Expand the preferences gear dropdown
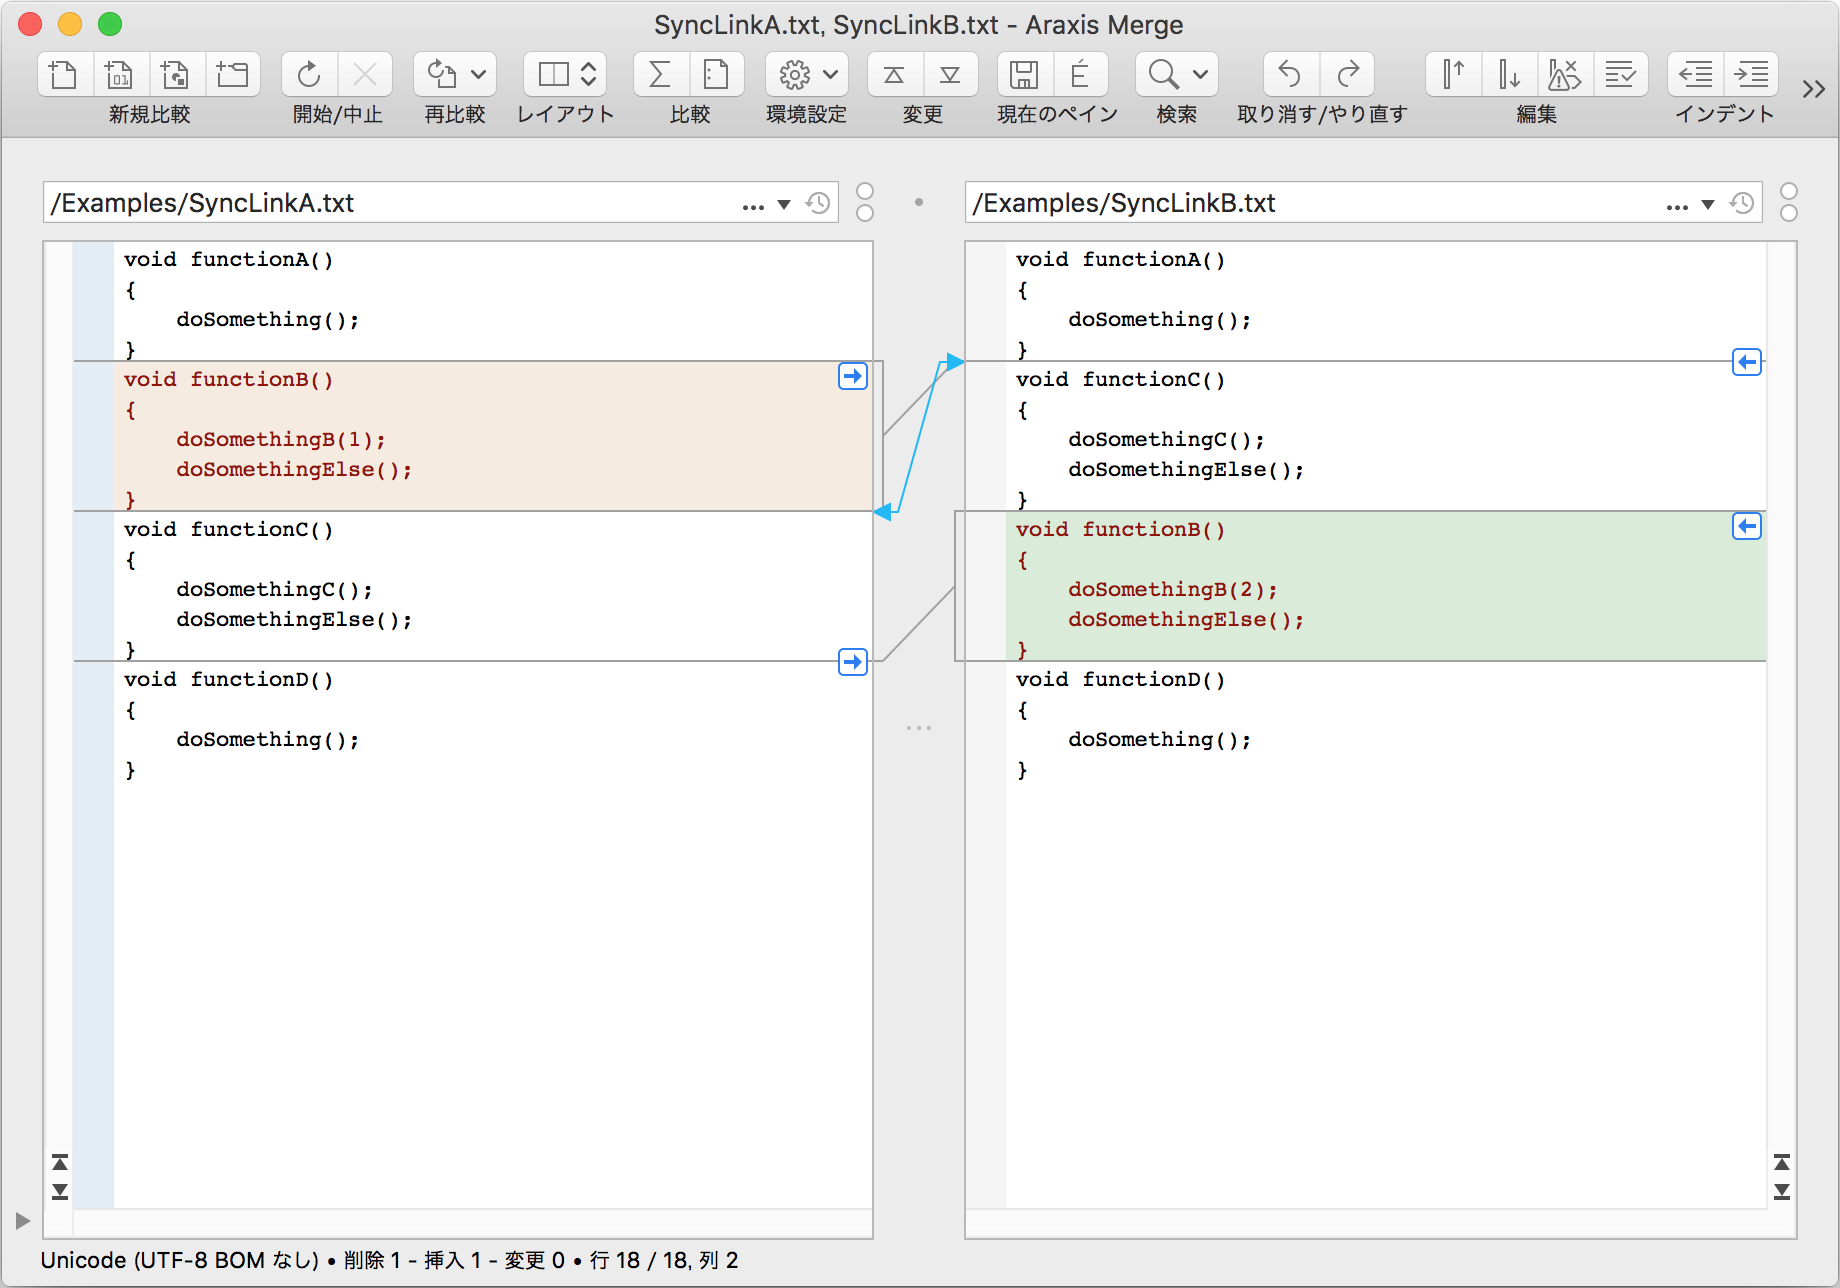1840x1288 pixels. point(830,74)
